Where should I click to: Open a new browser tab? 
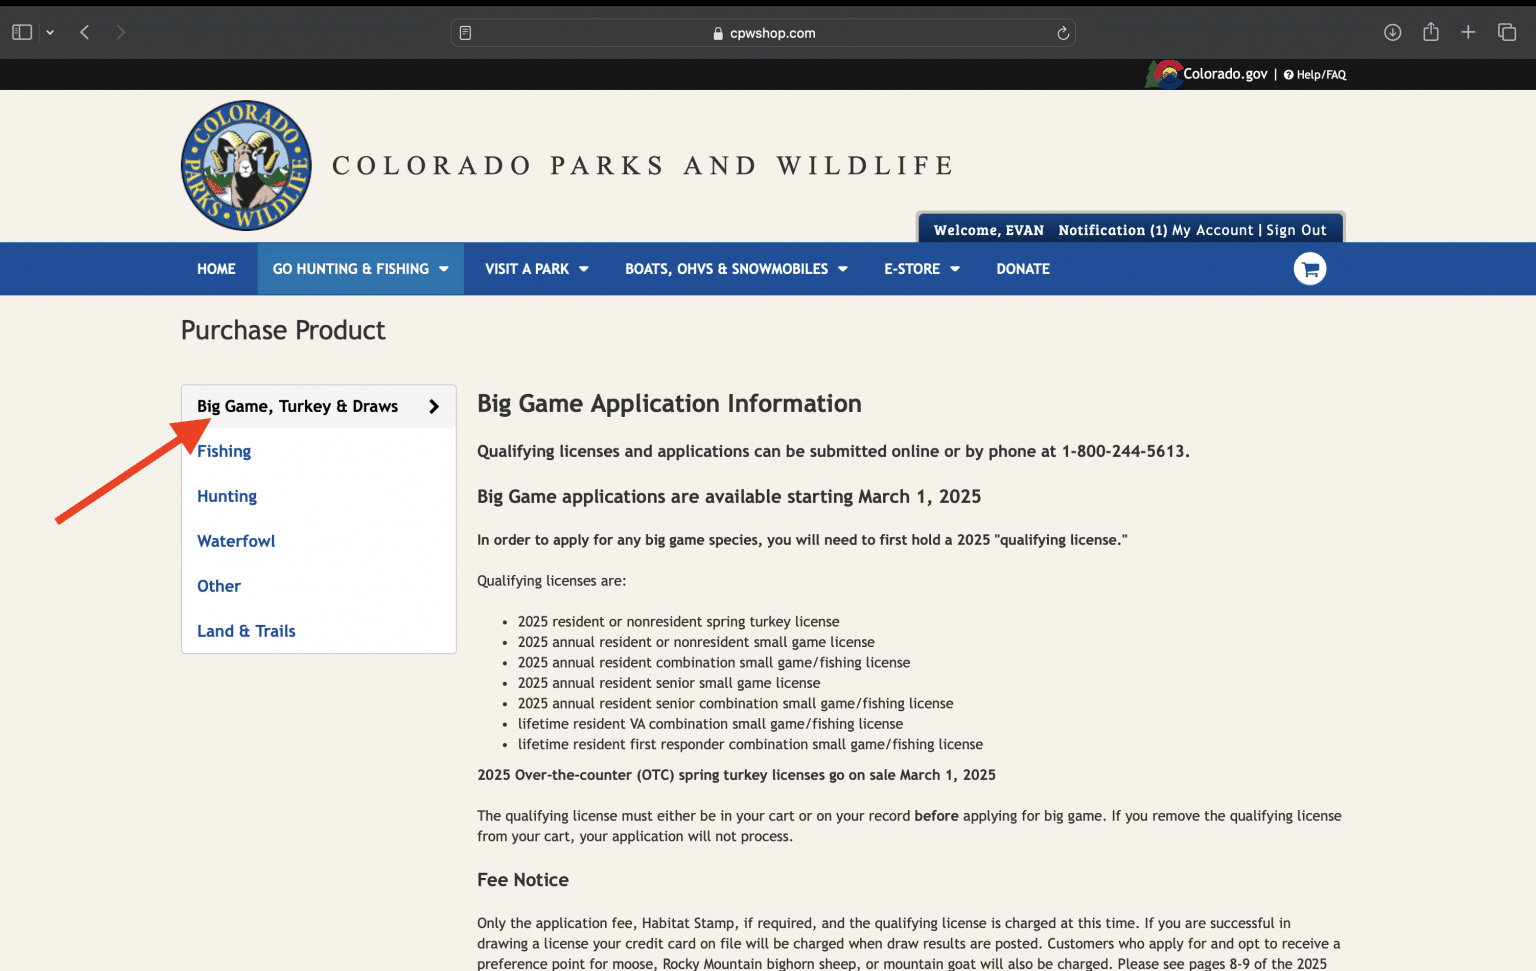(x=1468, y=31)
